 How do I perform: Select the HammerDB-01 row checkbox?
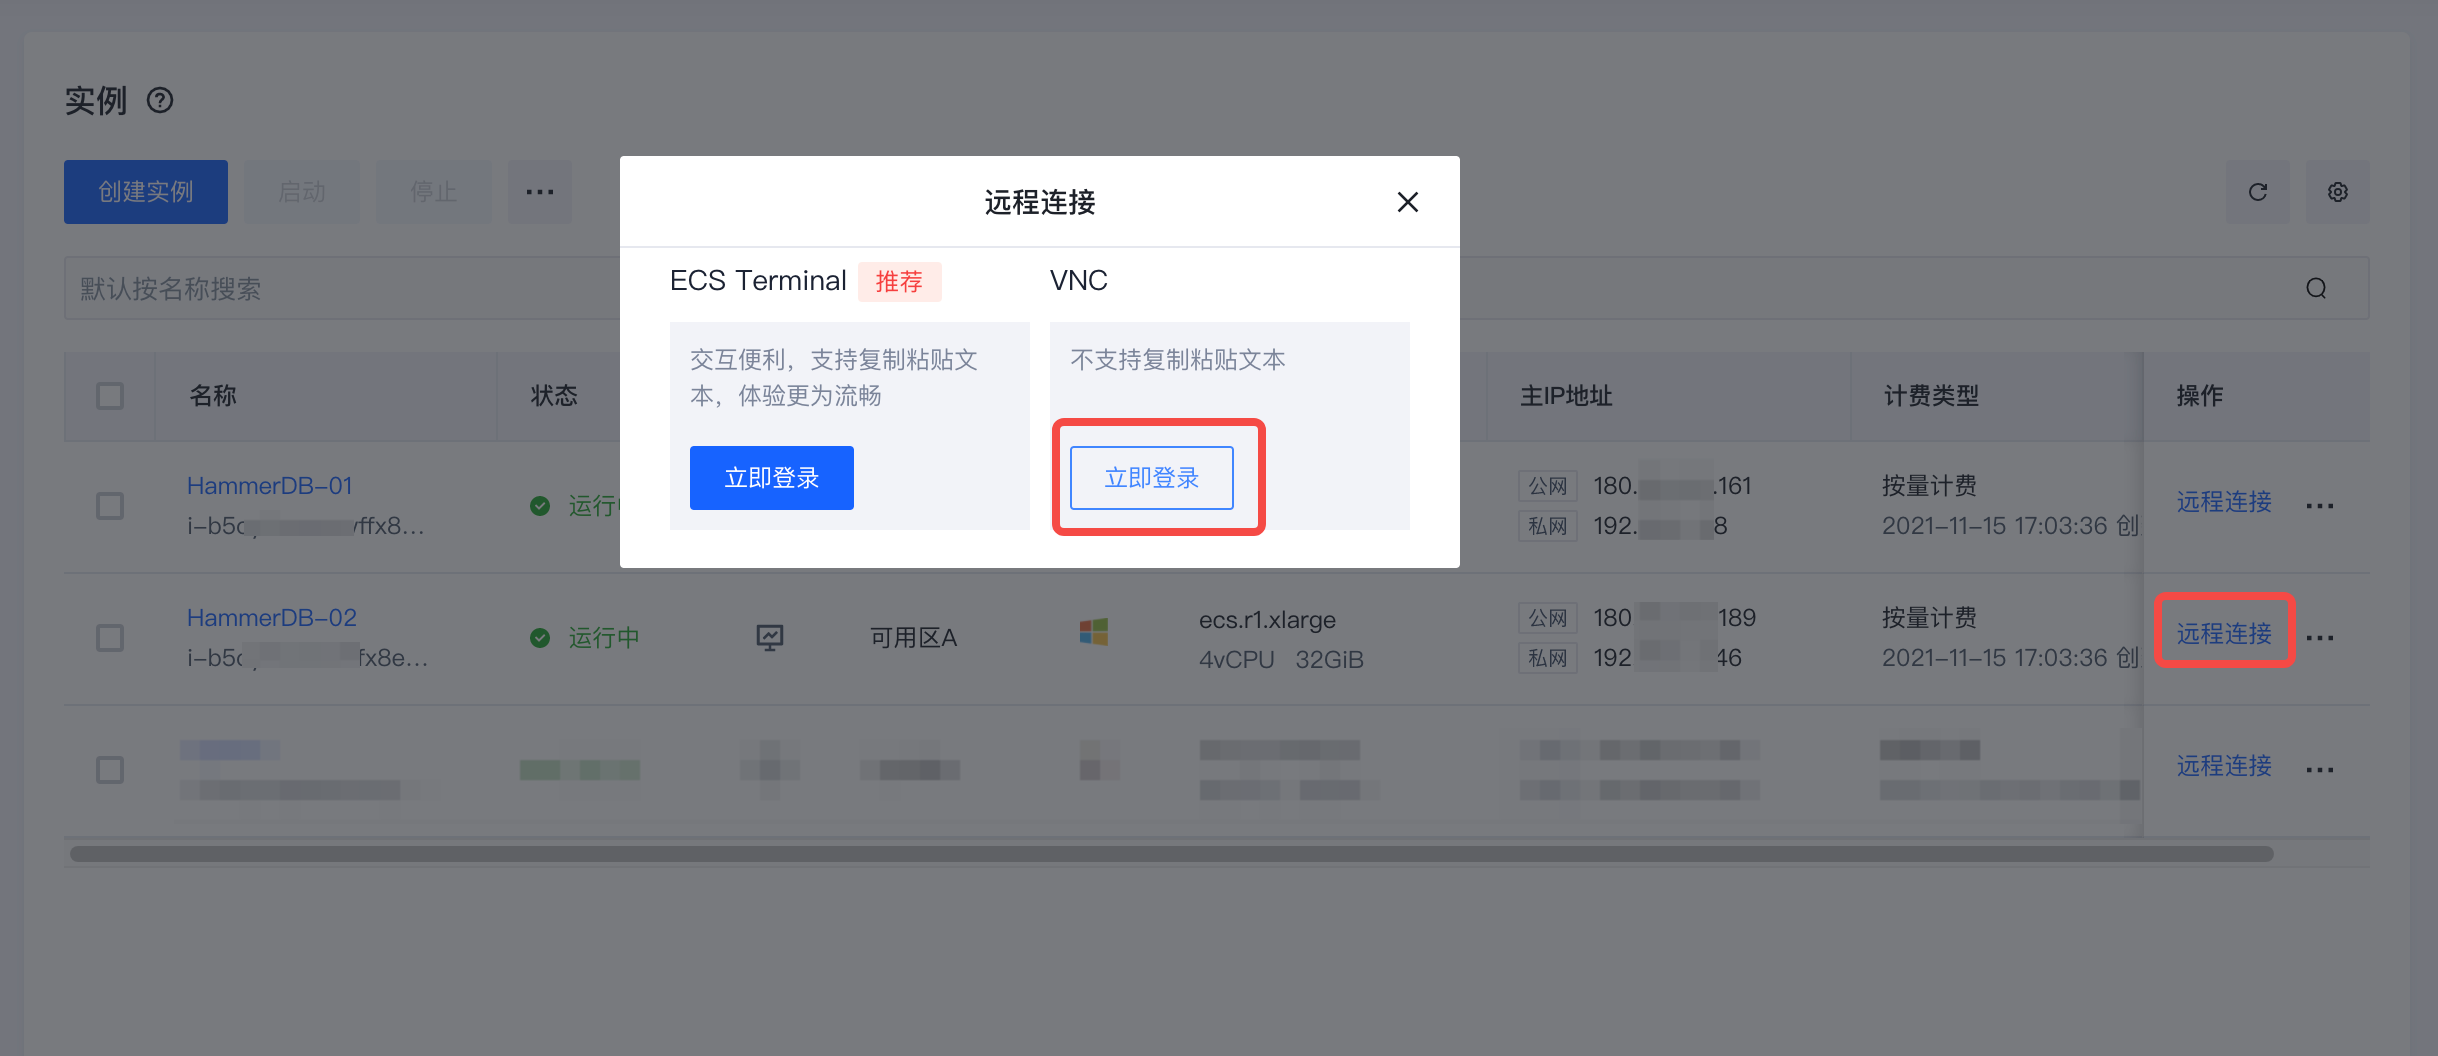tap(110, 506)
